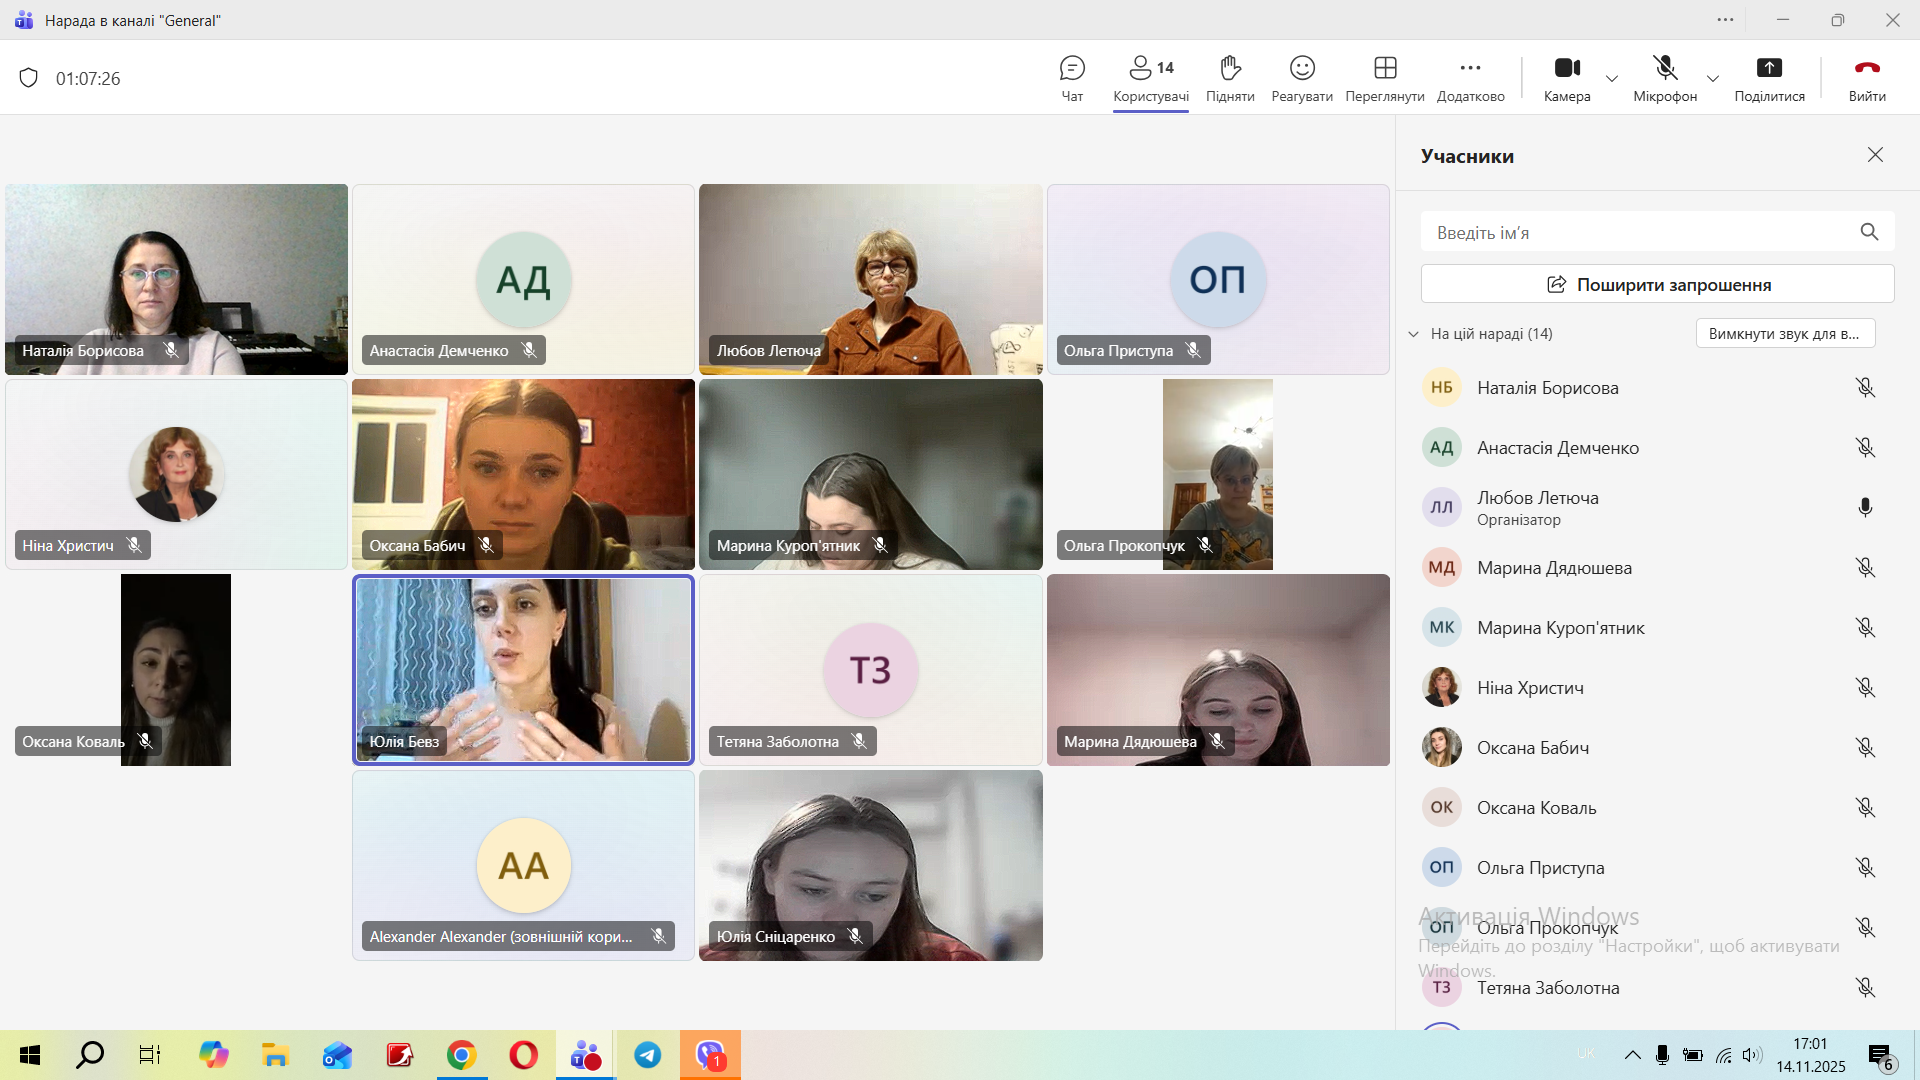Click the Share screen icon
Viewport: 1920px width, 1080px height.
[1769, 69]
